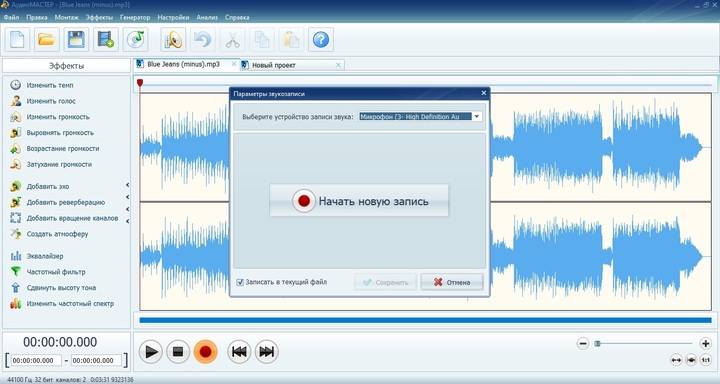720x384 pixels.
Task: Toggle the Записать в текущий файл checkbox
Action: click(240, 282)
